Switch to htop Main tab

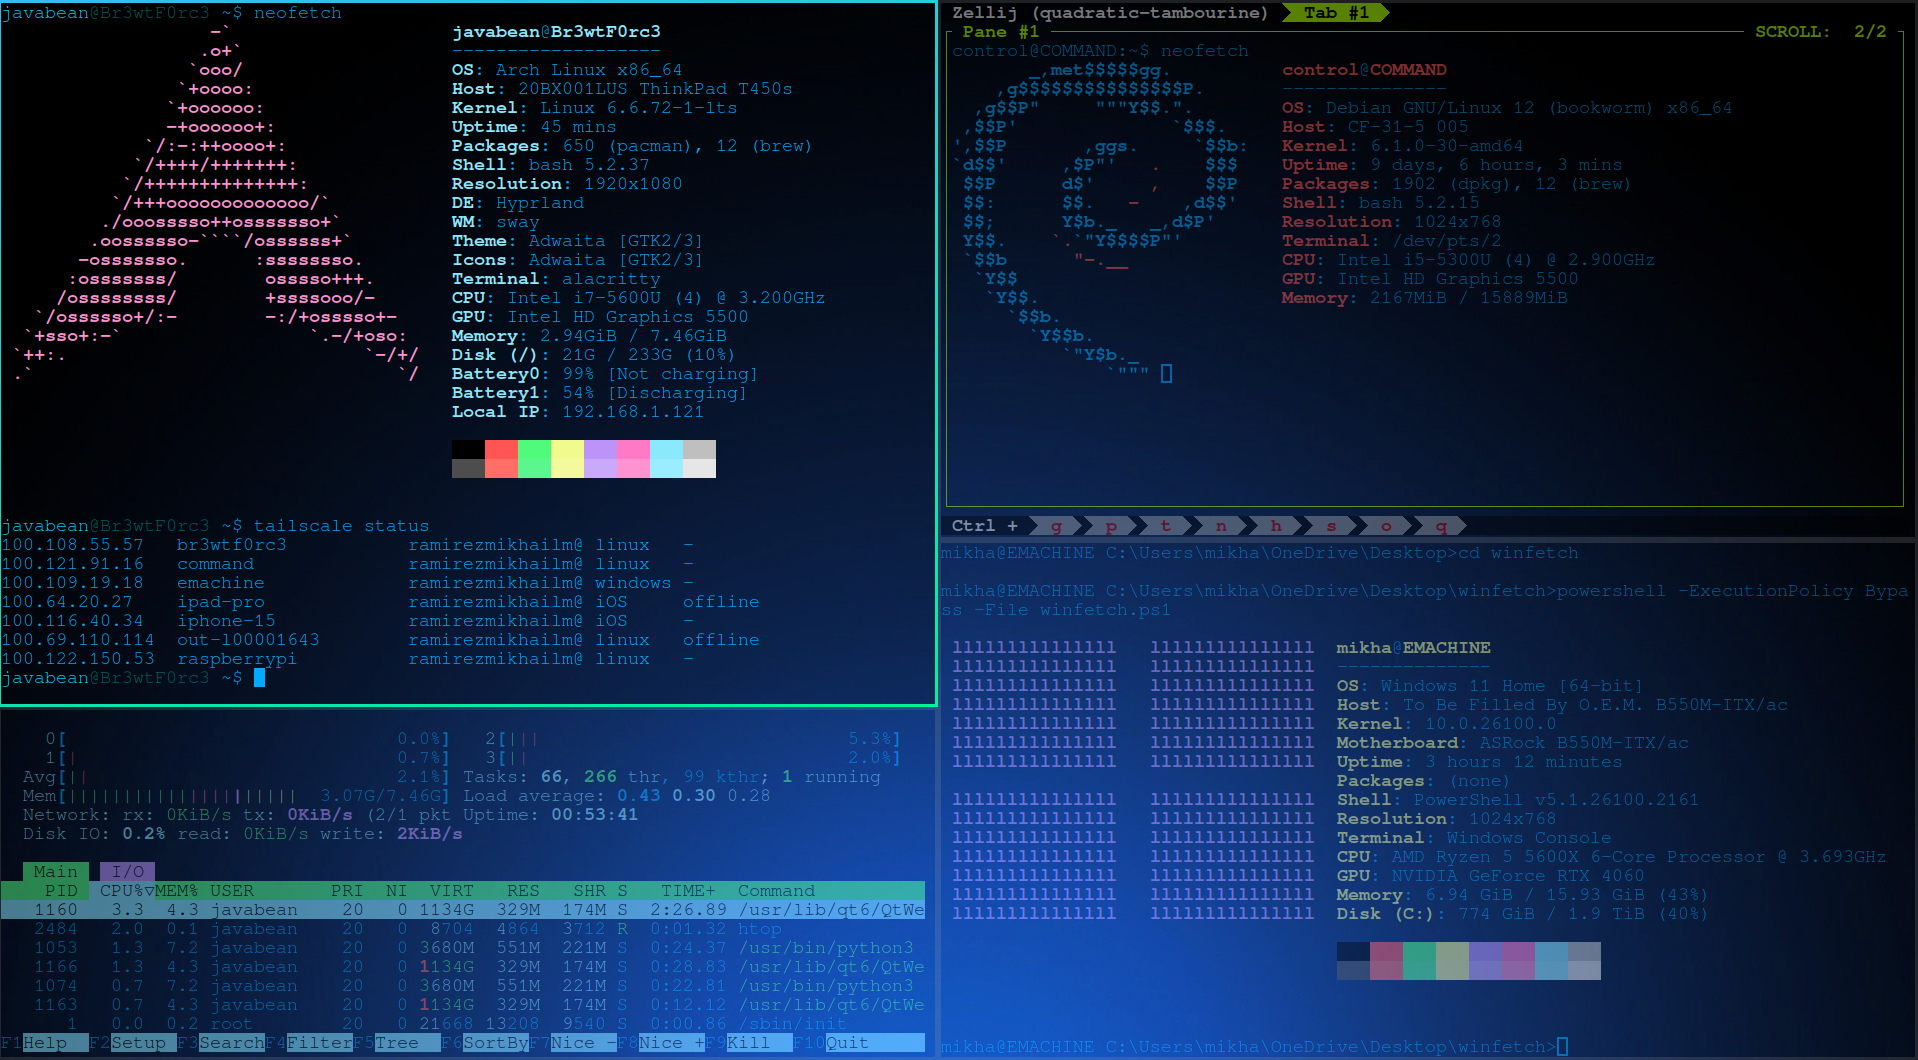[56, 871]
